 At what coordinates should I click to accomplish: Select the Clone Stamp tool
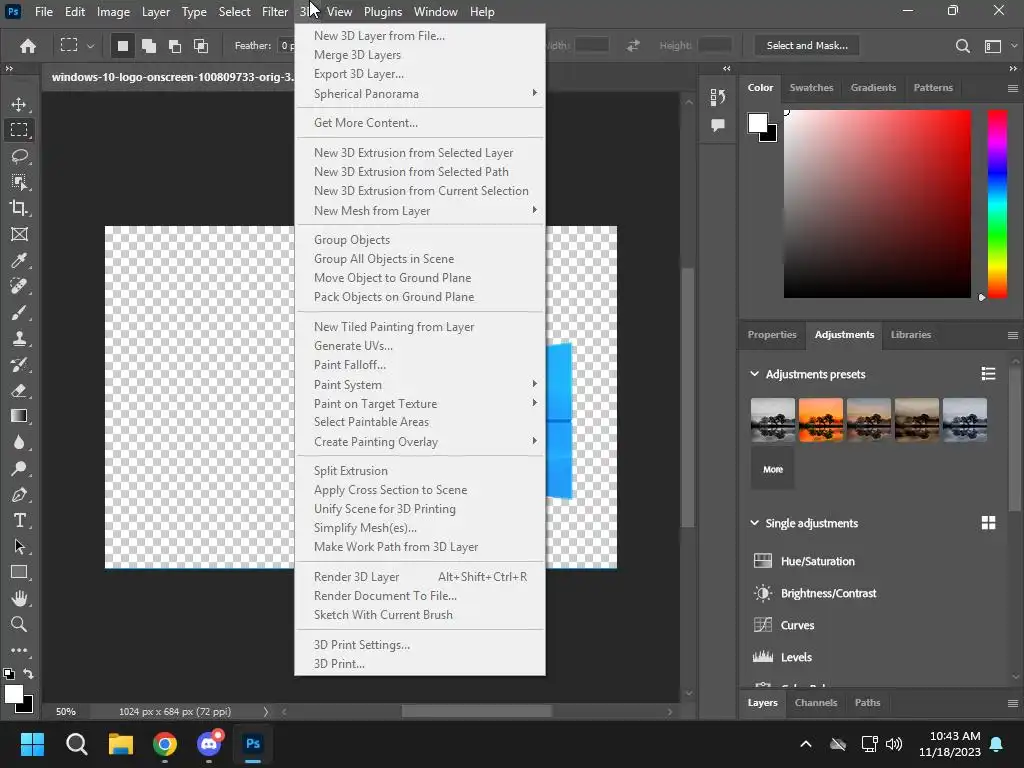[x=19, y=338]
